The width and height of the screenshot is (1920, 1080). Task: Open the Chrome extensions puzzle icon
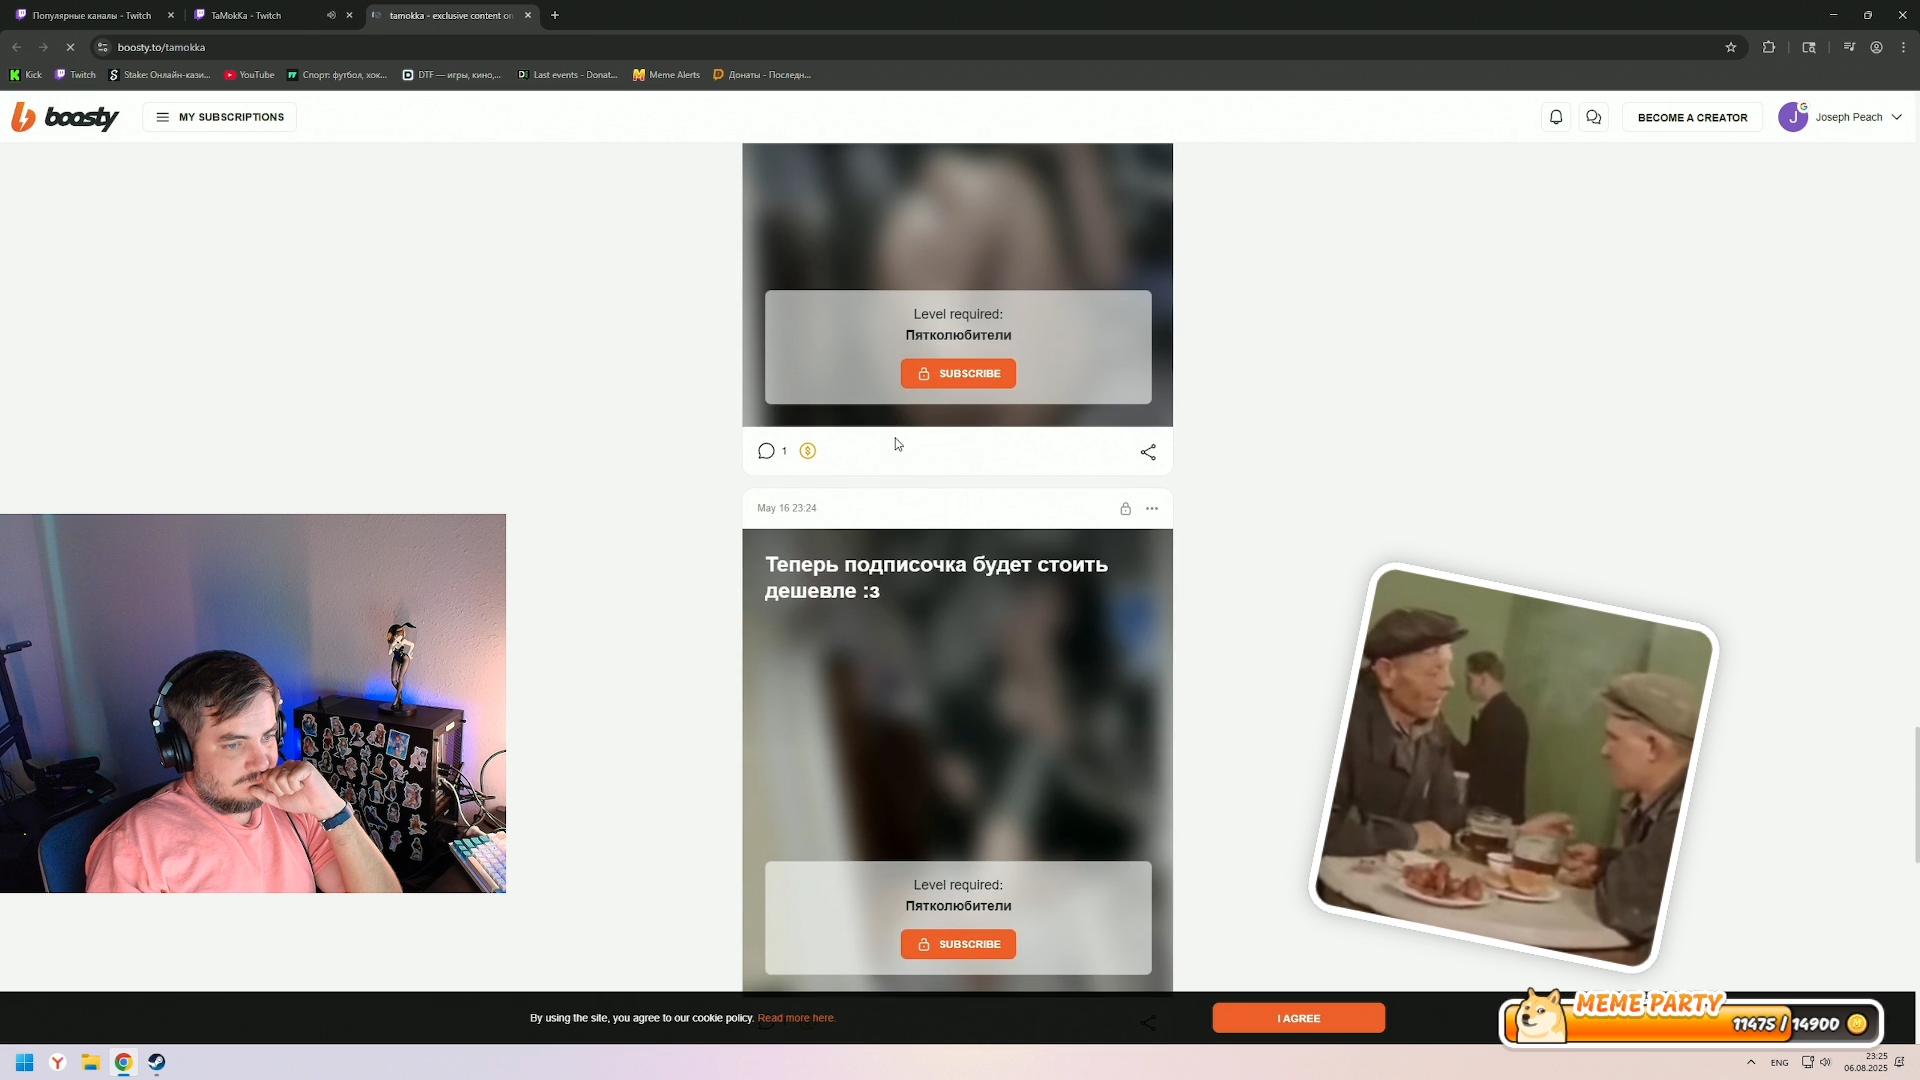[x=1769, y=47]
